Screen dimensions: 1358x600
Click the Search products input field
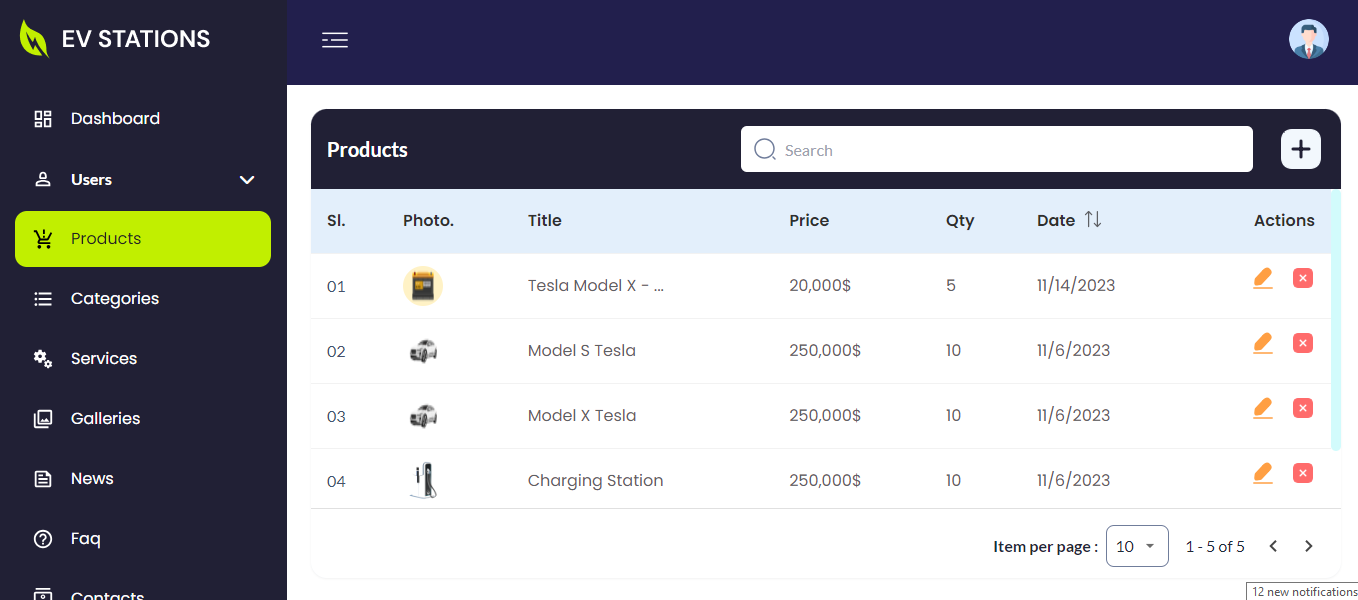(x=1010, y=150)
